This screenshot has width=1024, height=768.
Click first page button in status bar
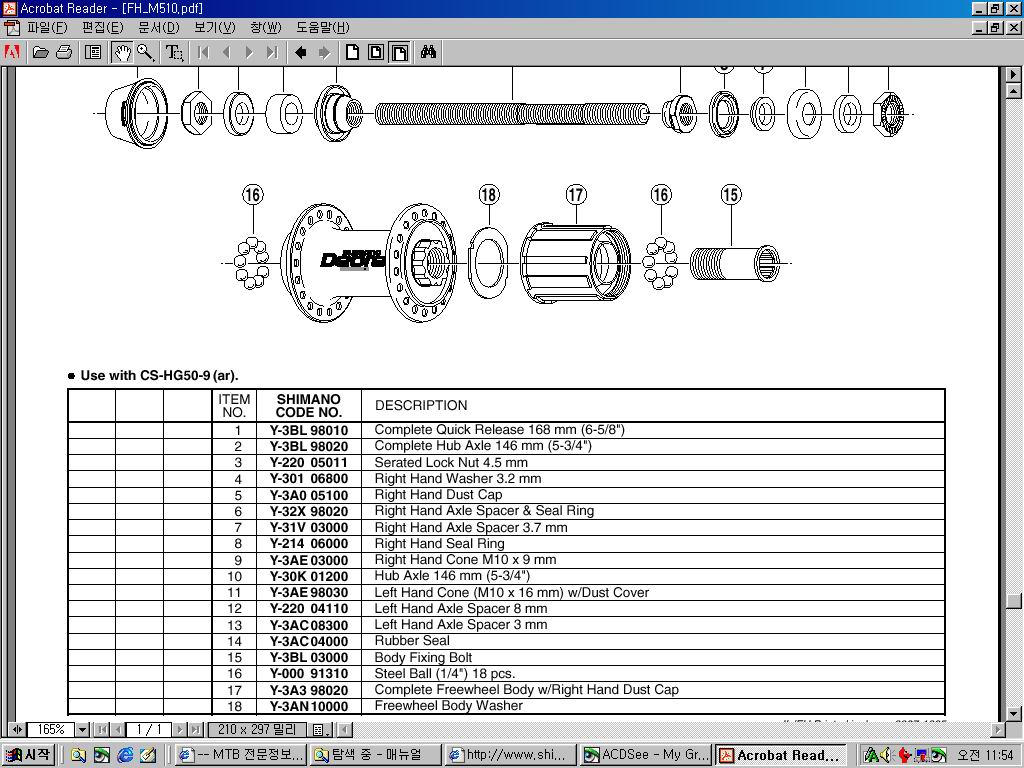tap(101, 729)
